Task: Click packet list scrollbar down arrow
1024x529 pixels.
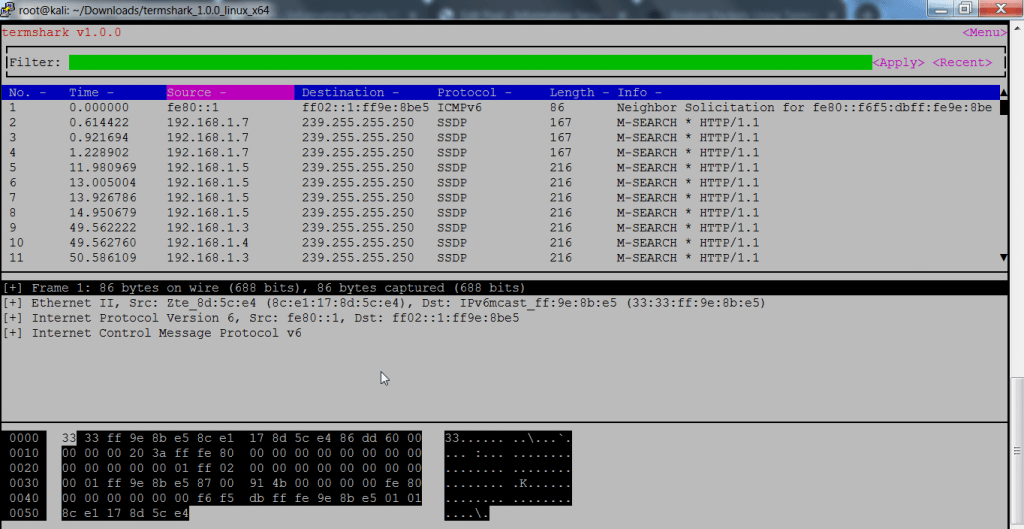Action: (x=1004, y=258)
